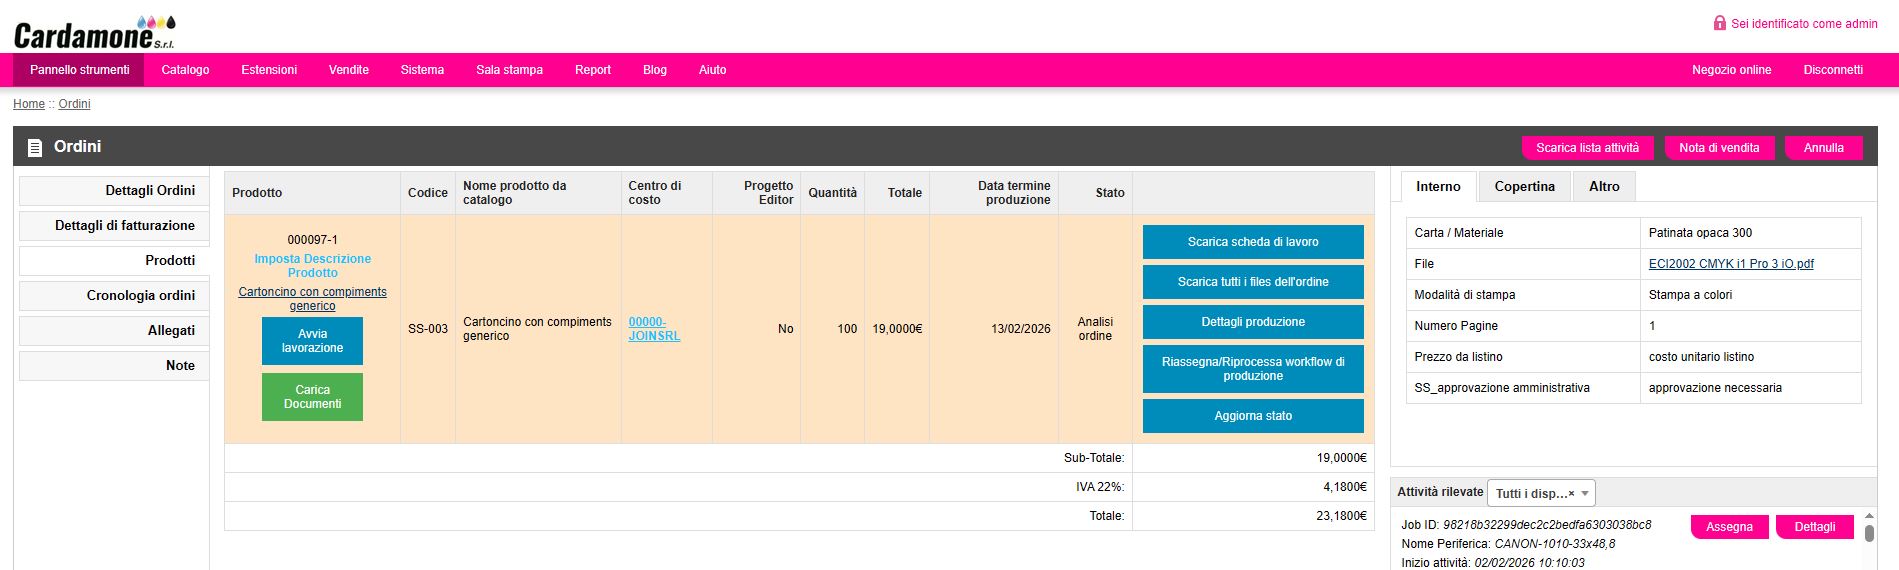
Task: Click the Totale value 23,1800€
Action: coord(1341,516)
